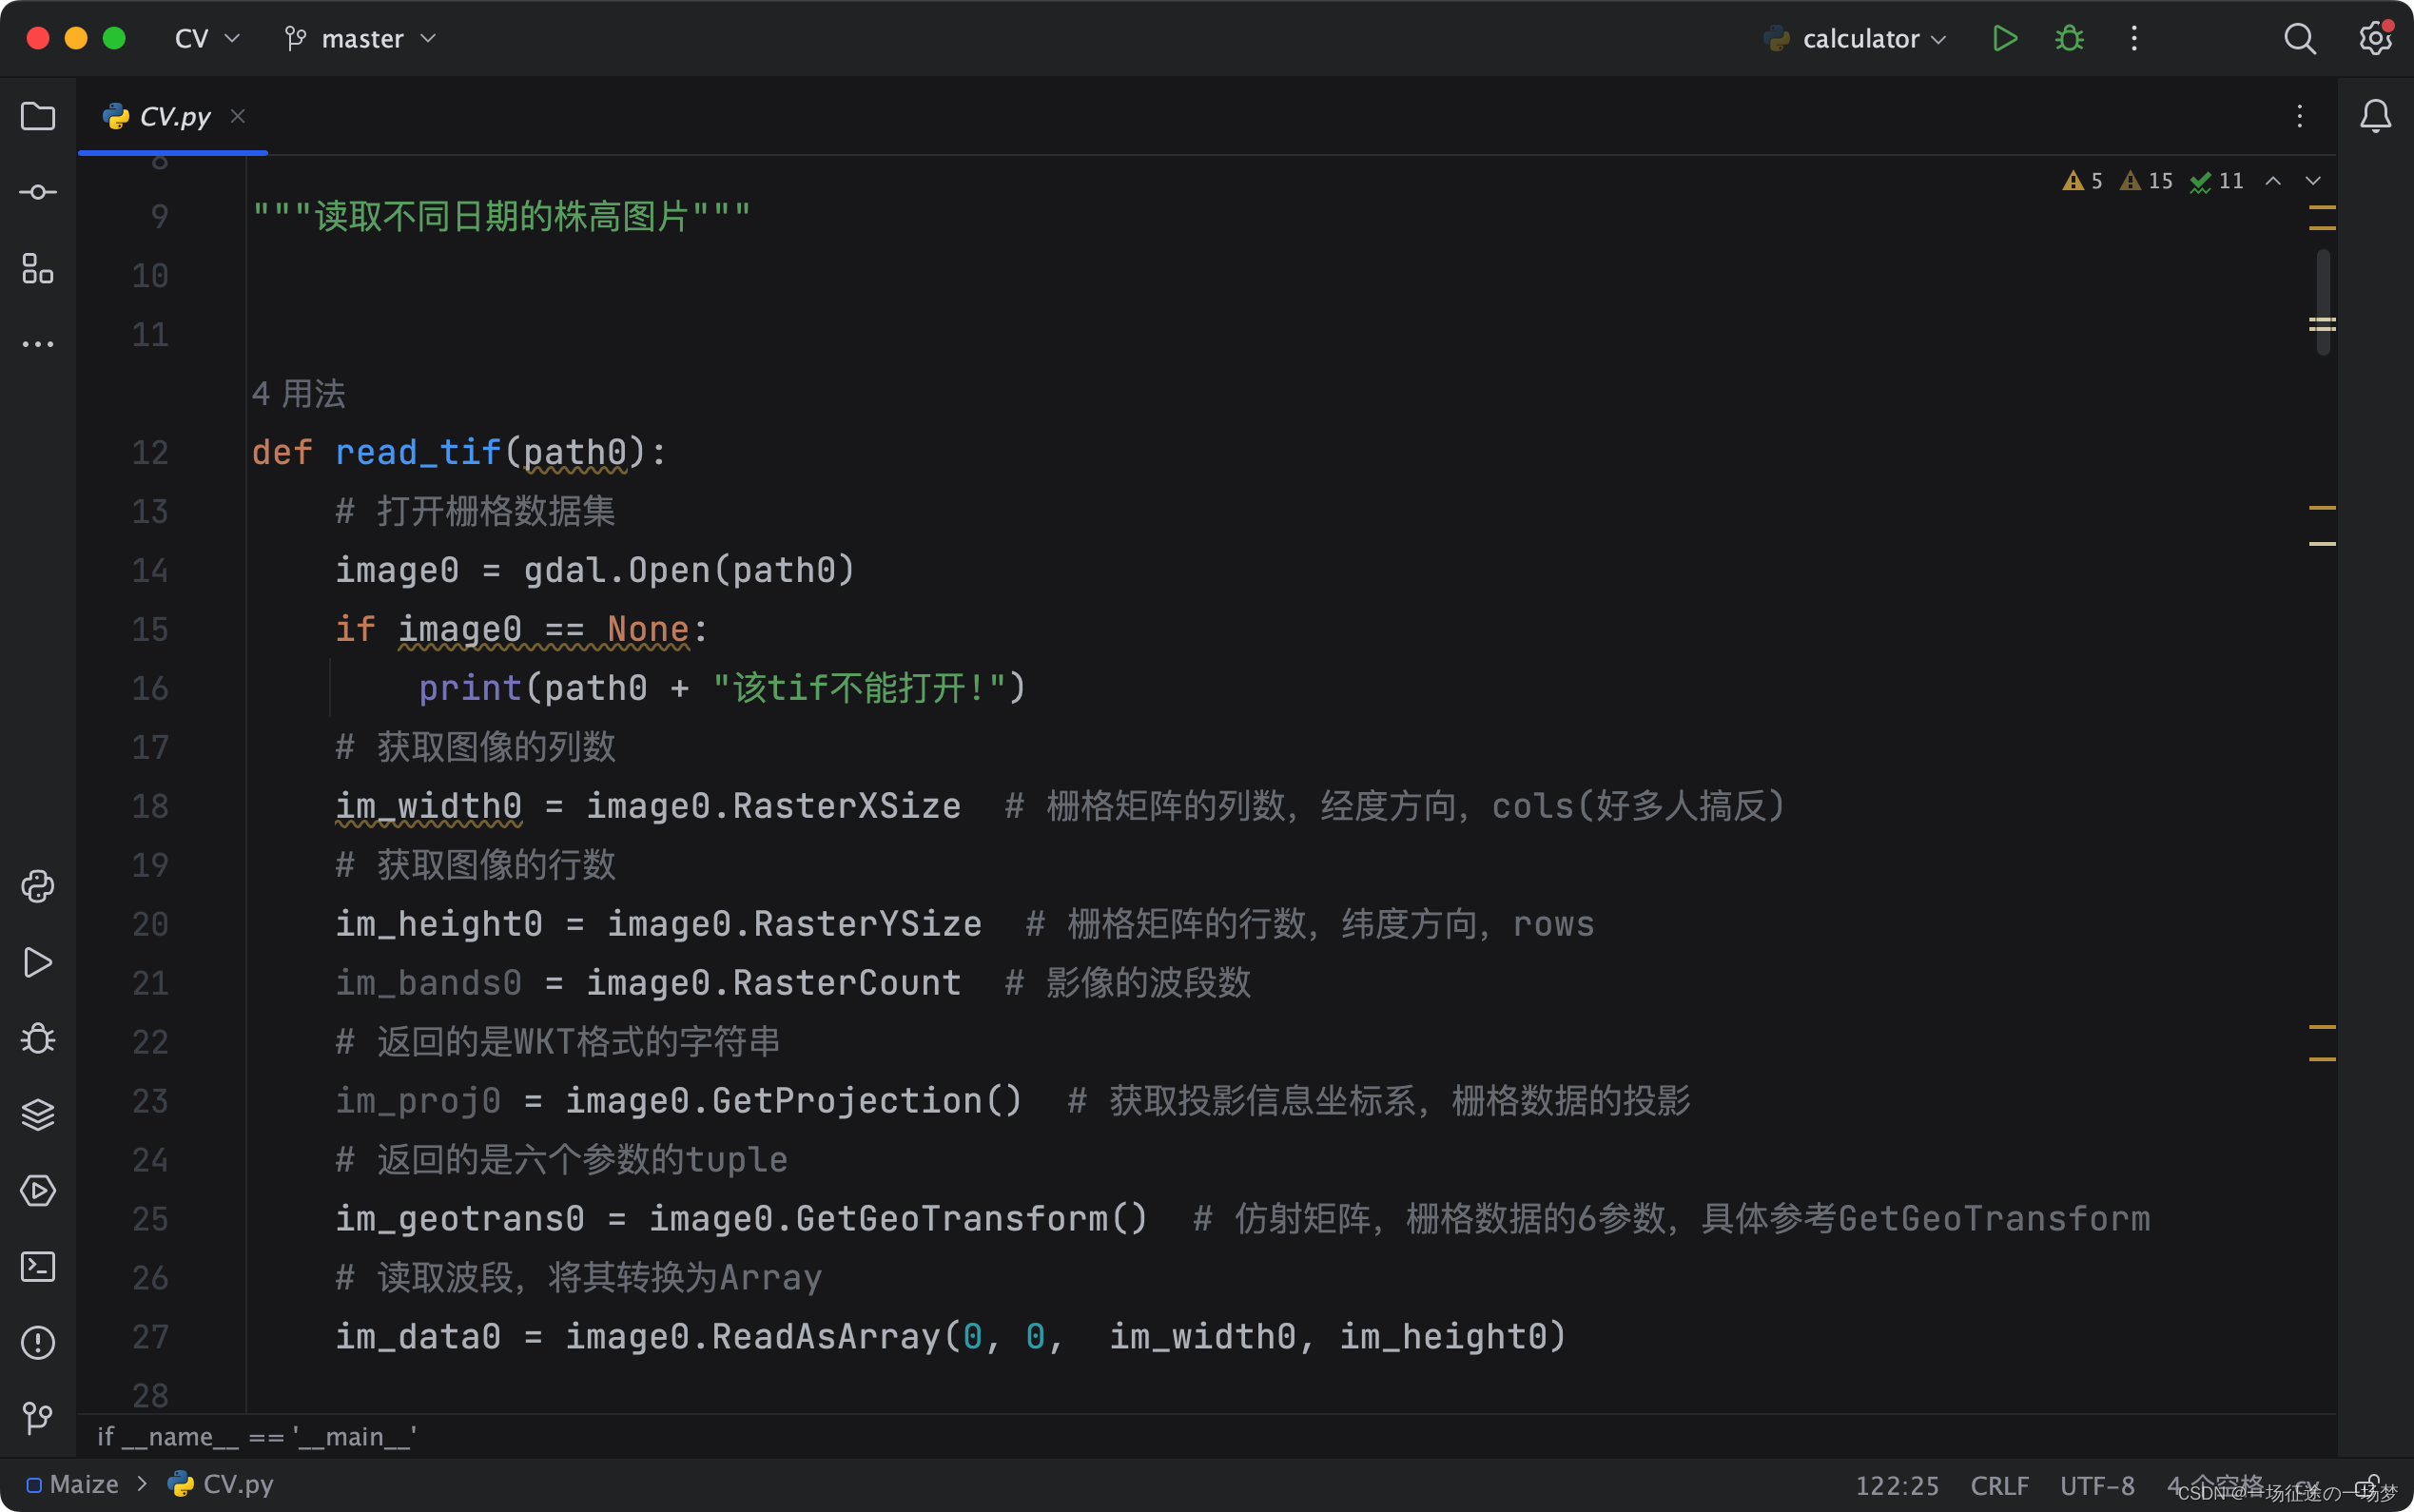The height and width of the screenshot is (1512, 2414).
Task: Open the Commit tool window
Action: pyautogui.click(x=38, y=192)
